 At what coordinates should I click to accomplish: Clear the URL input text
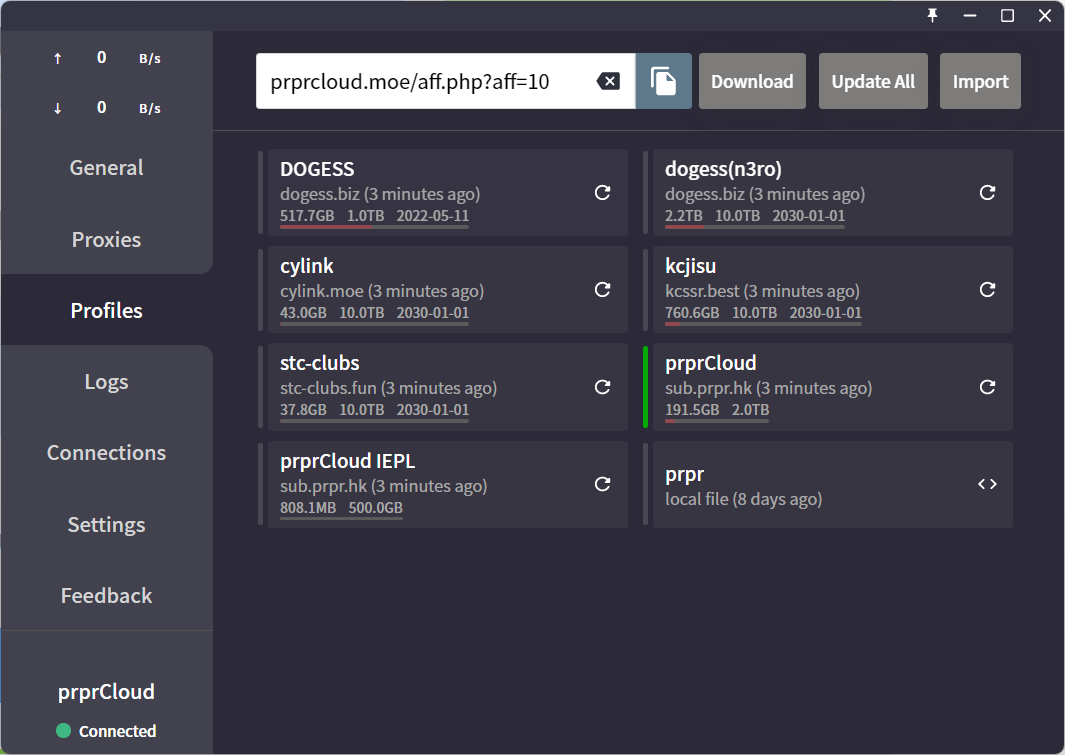point(608,82)
